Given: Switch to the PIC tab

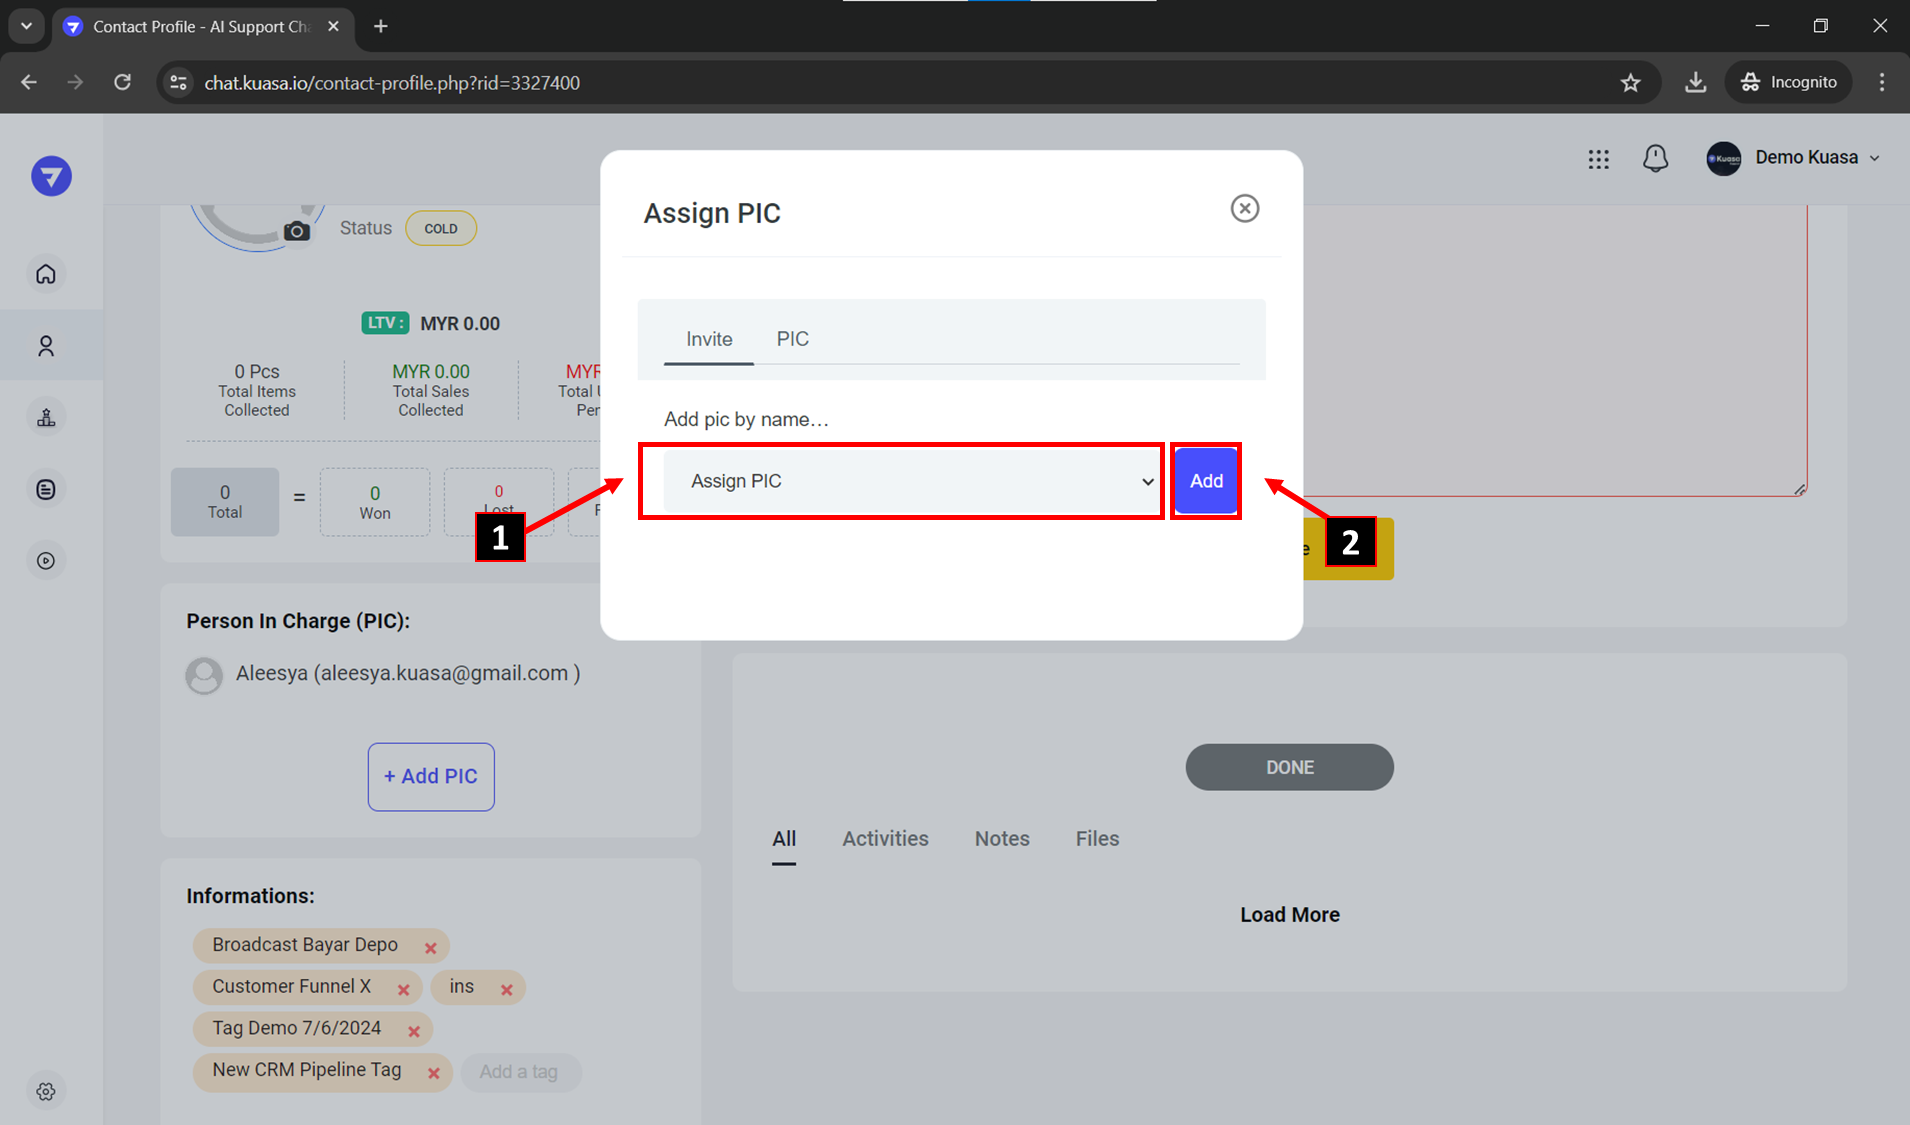Looking at the screenshot, I should [x=792, y=339].
